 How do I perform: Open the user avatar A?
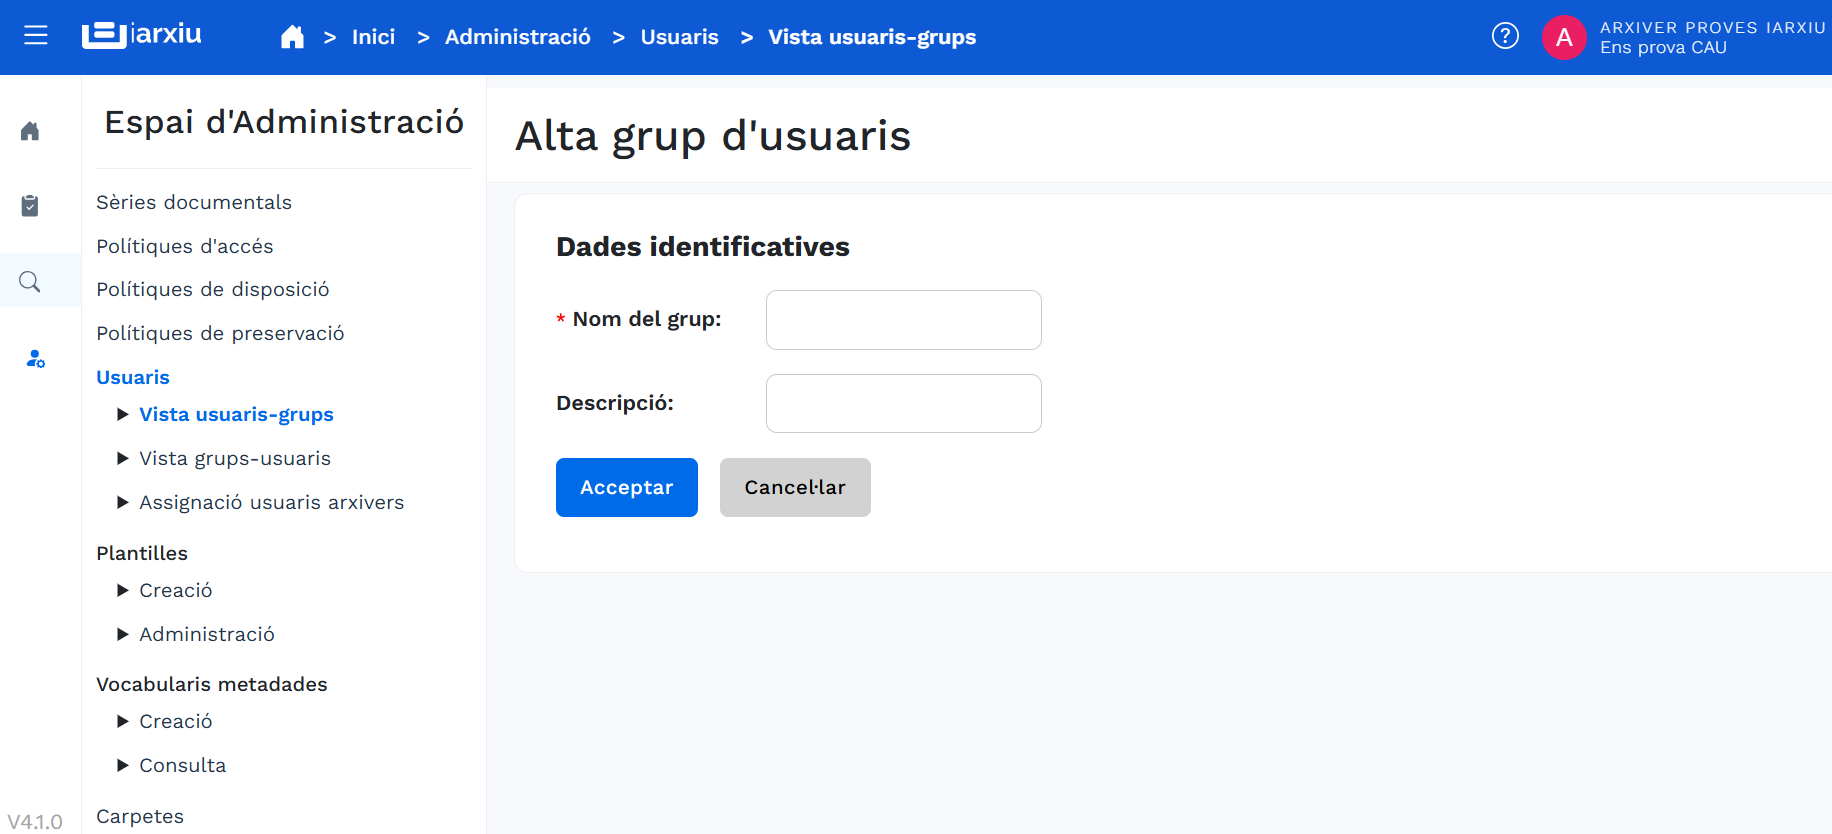(x=1564, y=37)
